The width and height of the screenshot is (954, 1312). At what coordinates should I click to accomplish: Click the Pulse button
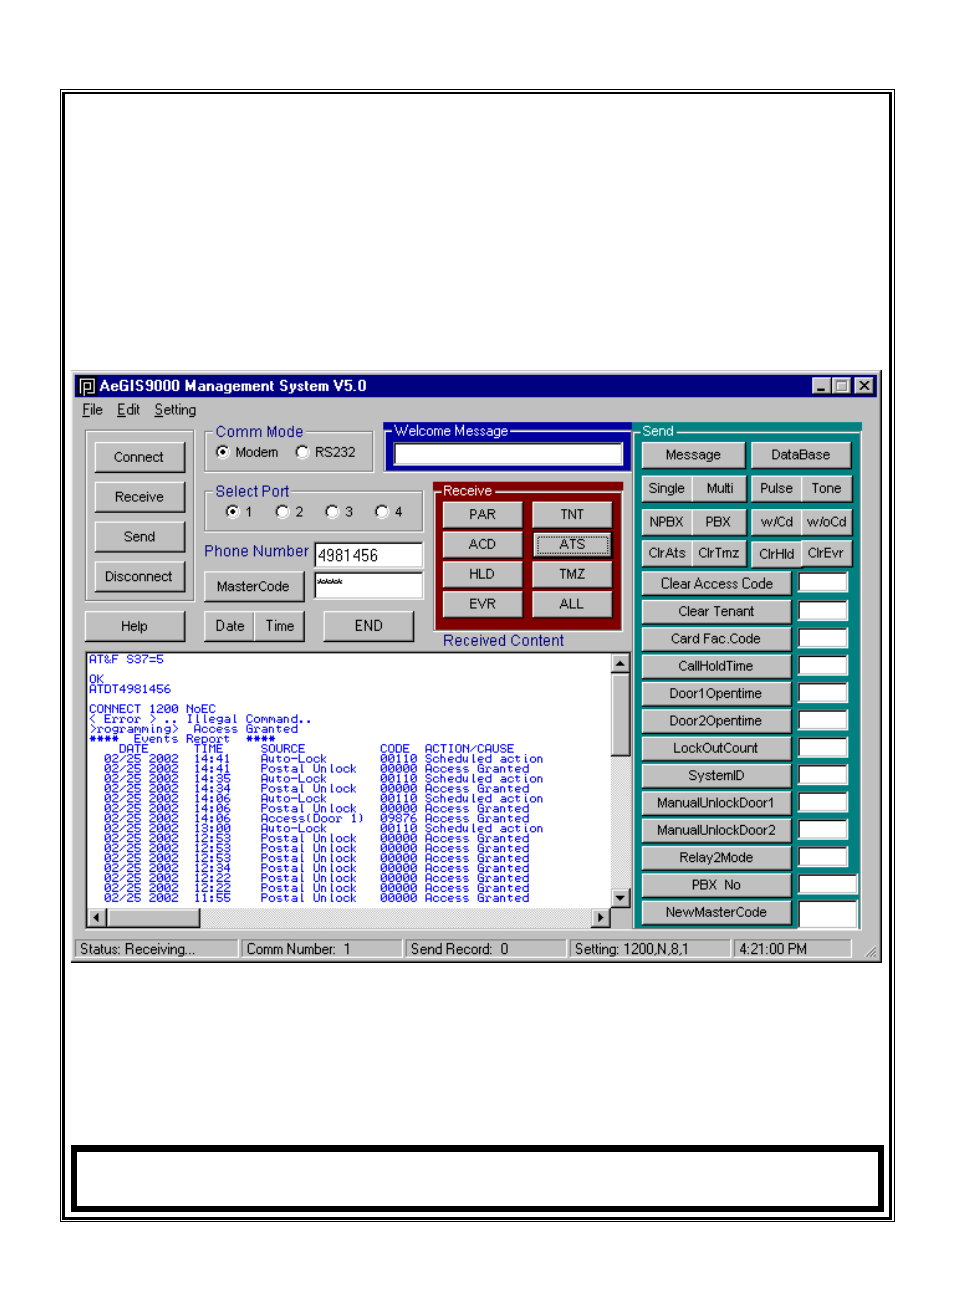[x=776, y=489]
